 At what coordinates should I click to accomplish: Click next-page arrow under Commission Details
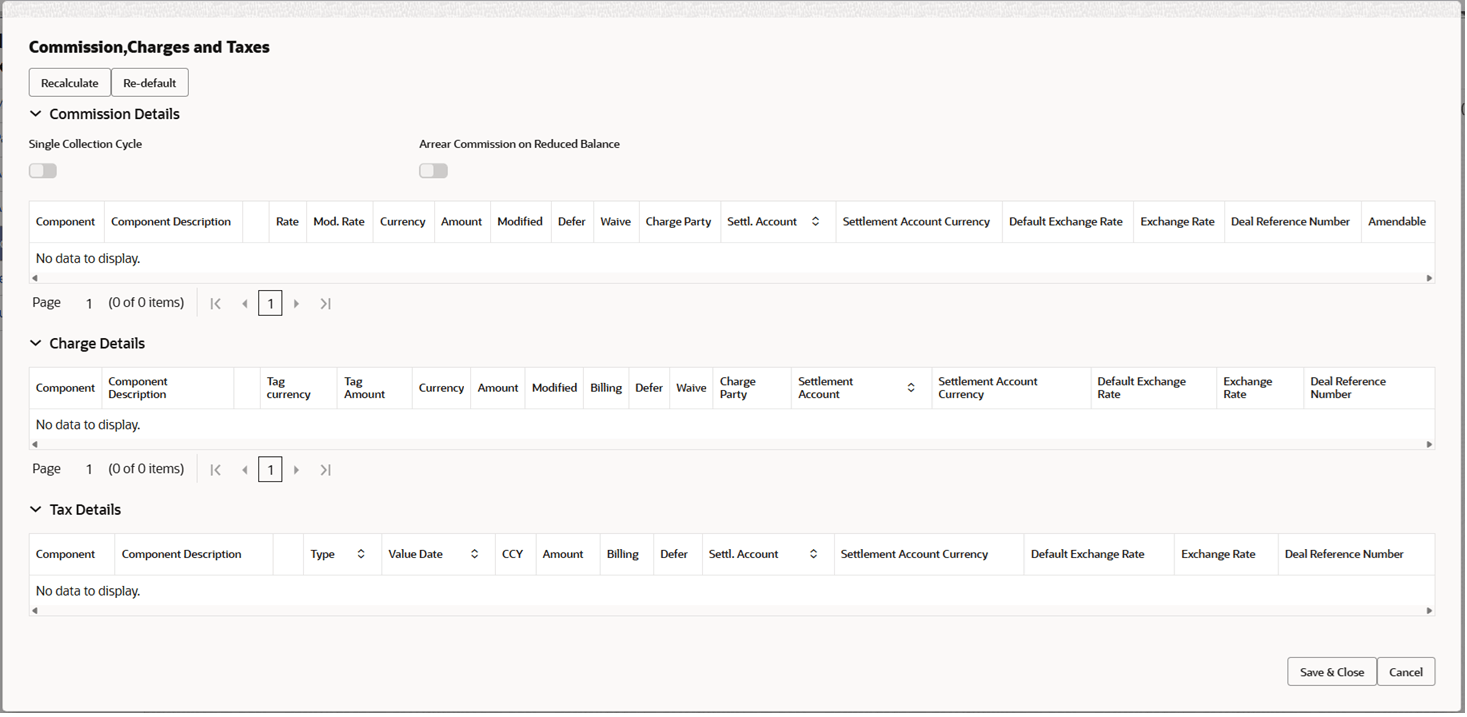297,302
